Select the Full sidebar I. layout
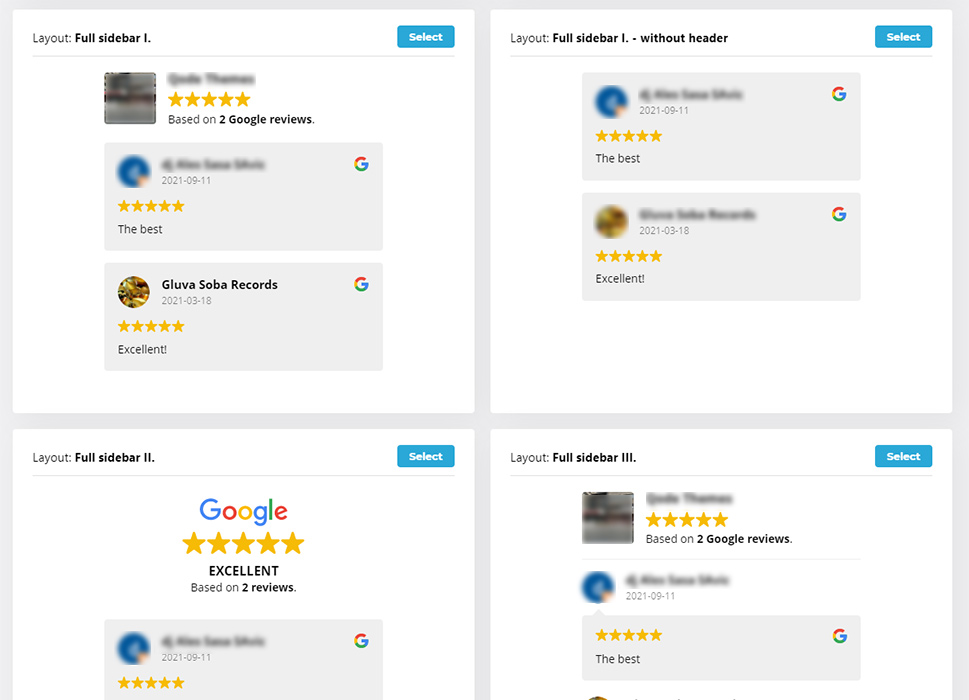The width and height of the screenshot is (969, 700). point(425,36)
